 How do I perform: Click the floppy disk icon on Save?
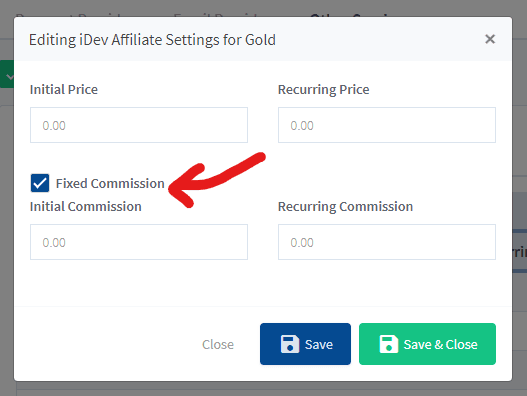[289, 344]
